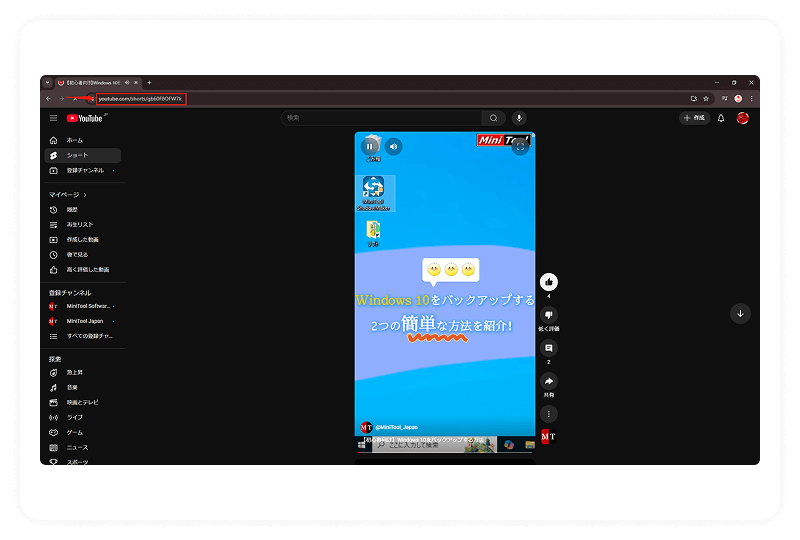Open the browser profile avatar
Viewport: 800px width, 540px height.
(738, 99)
